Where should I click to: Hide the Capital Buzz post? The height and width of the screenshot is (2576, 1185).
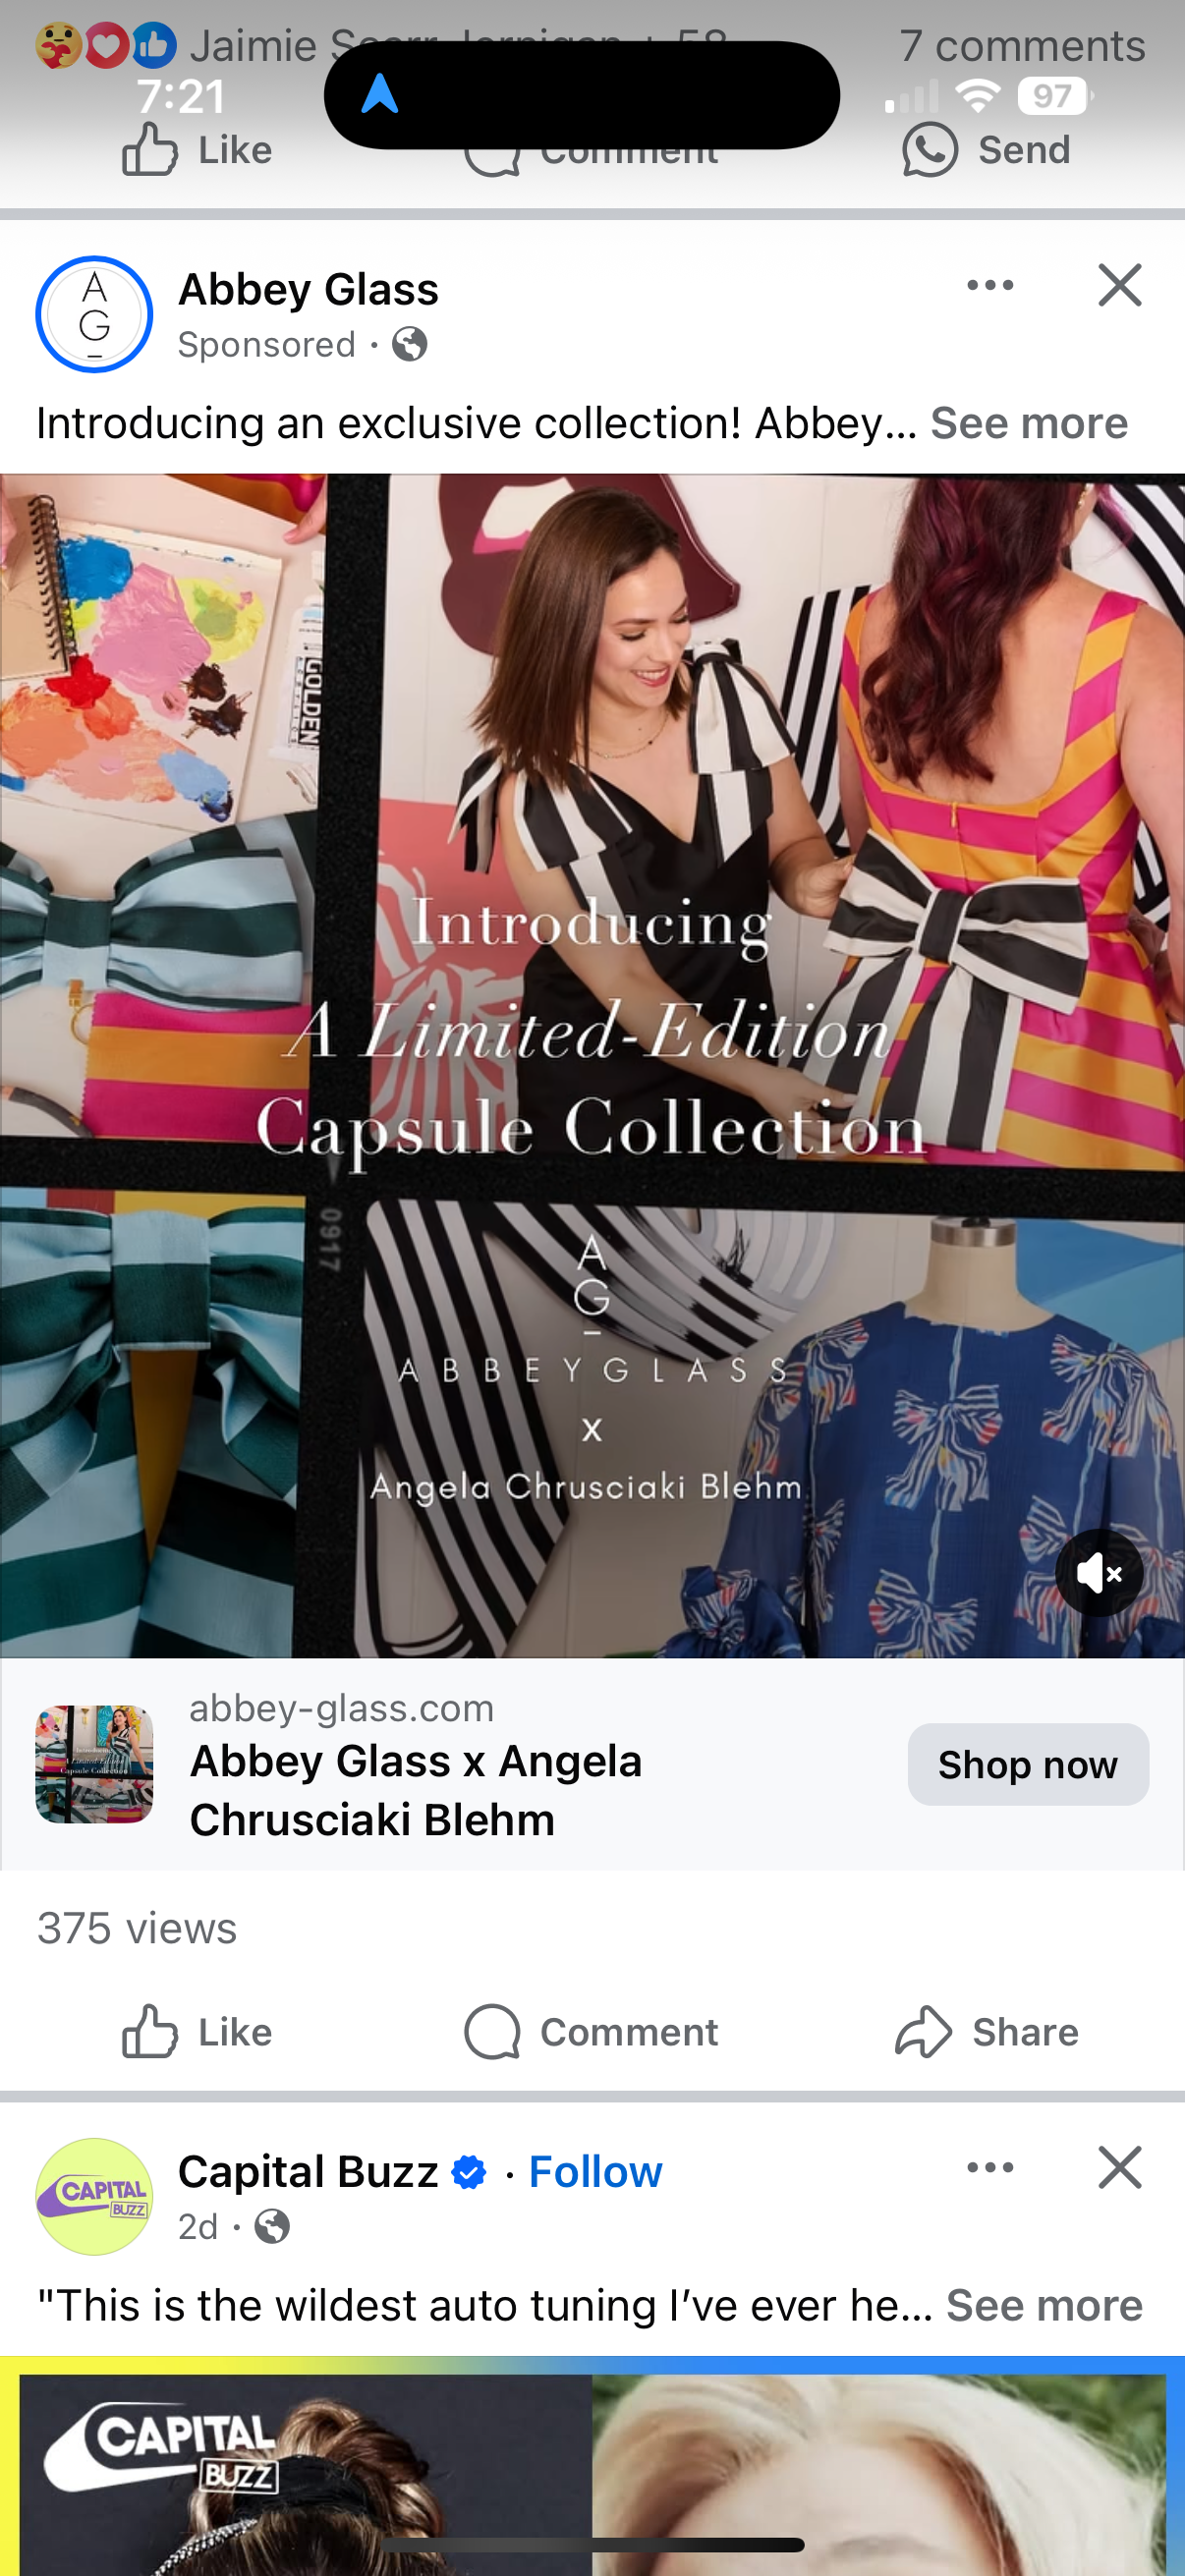pyautogui.click(x=1119, y=2167)
